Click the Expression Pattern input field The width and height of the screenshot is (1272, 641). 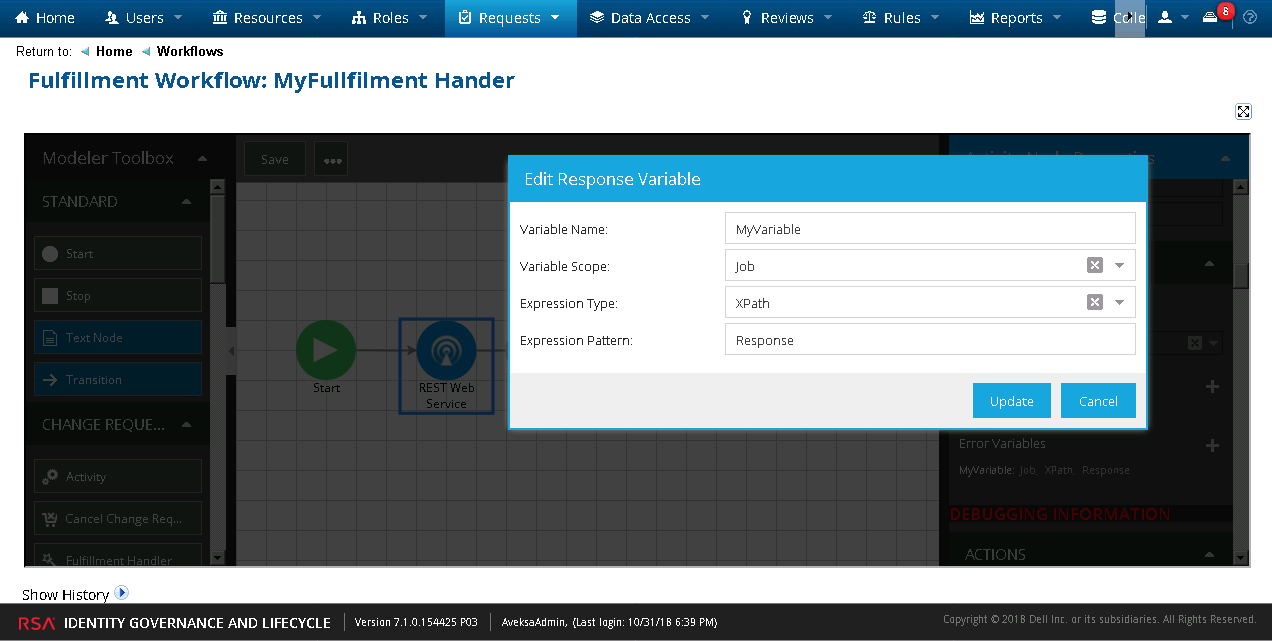(x=929, y=340)
